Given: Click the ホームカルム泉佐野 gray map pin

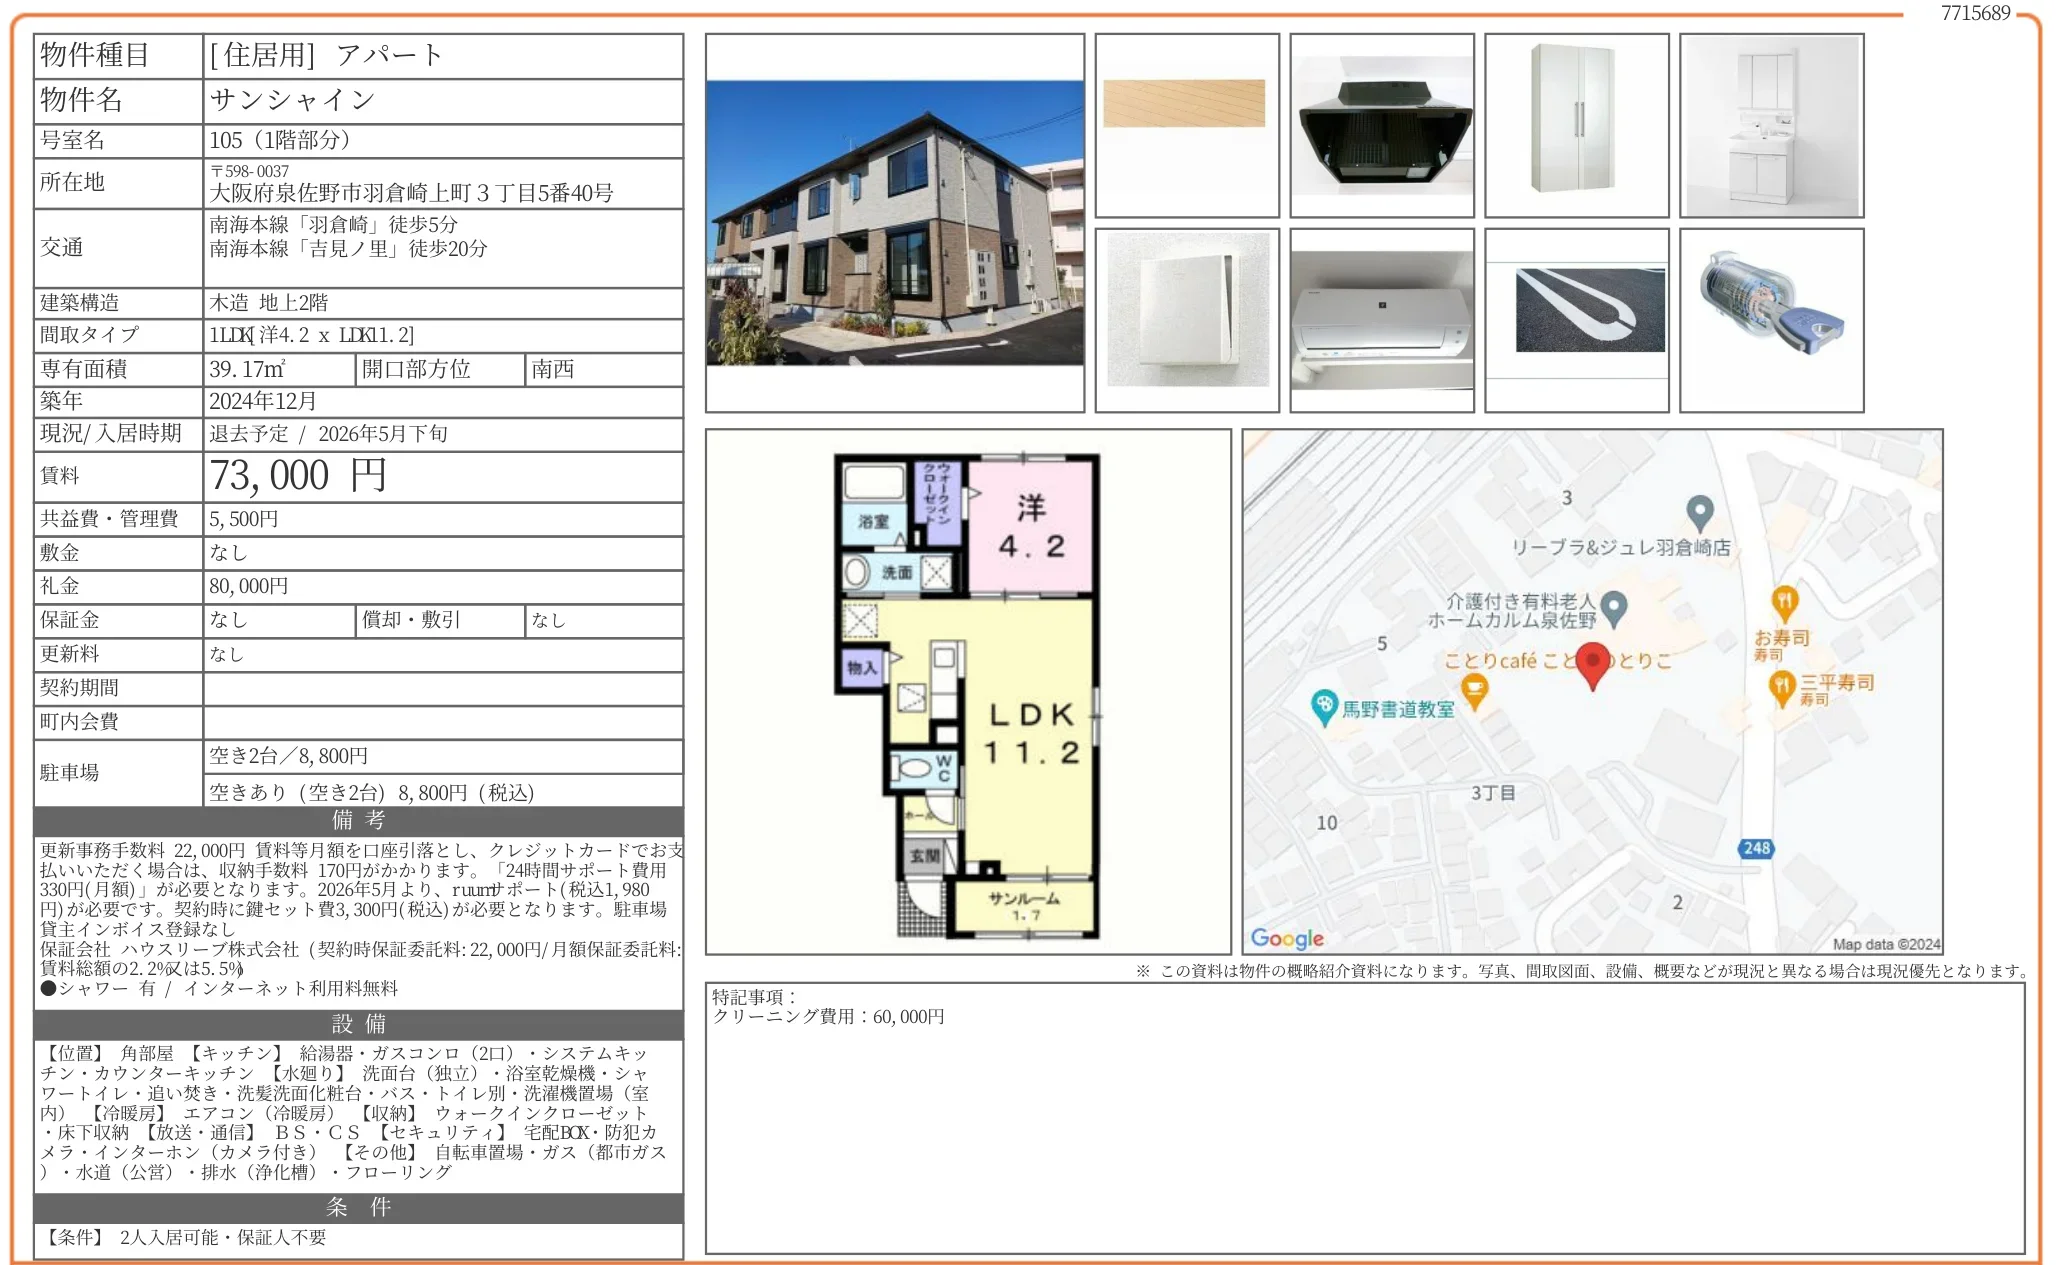Looking at the screenshot, I should coord(1613,605).
